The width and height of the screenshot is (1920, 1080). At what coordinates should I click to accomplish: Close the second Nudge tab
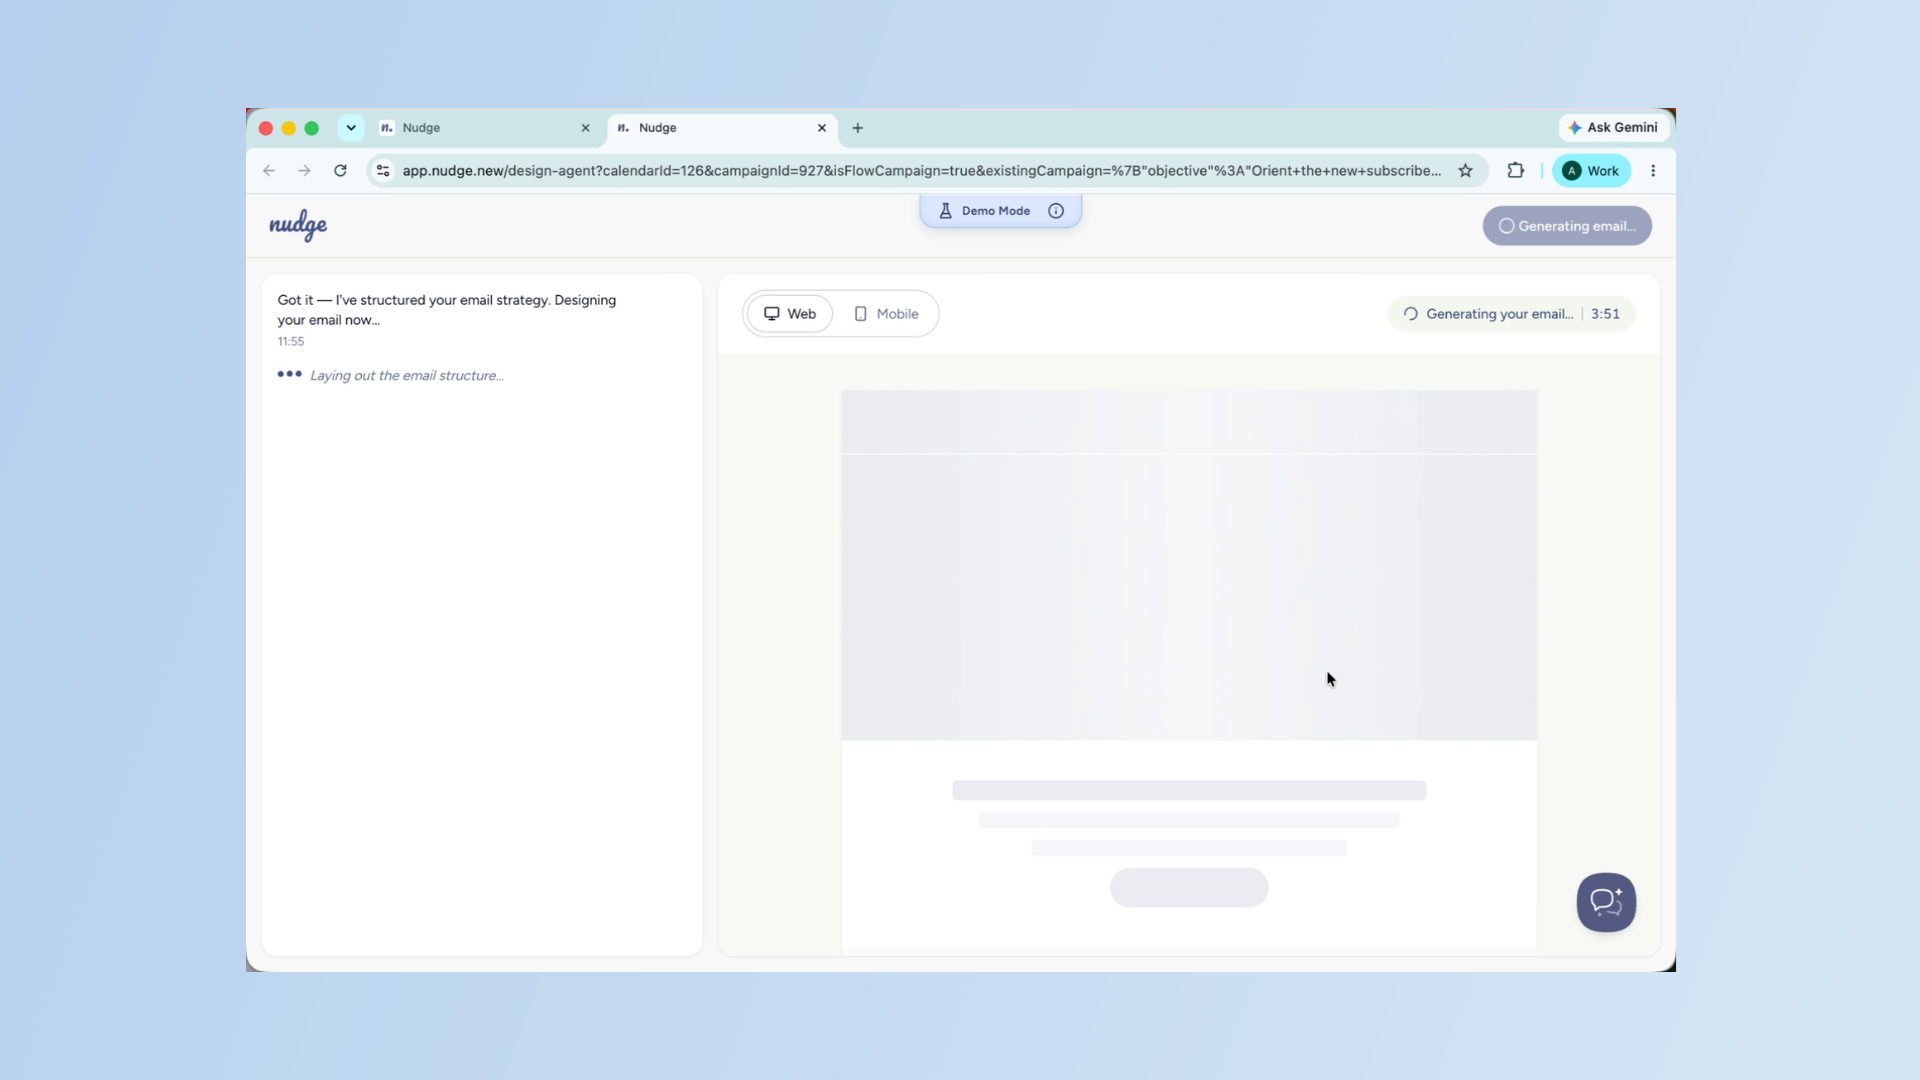pos(822,128)
